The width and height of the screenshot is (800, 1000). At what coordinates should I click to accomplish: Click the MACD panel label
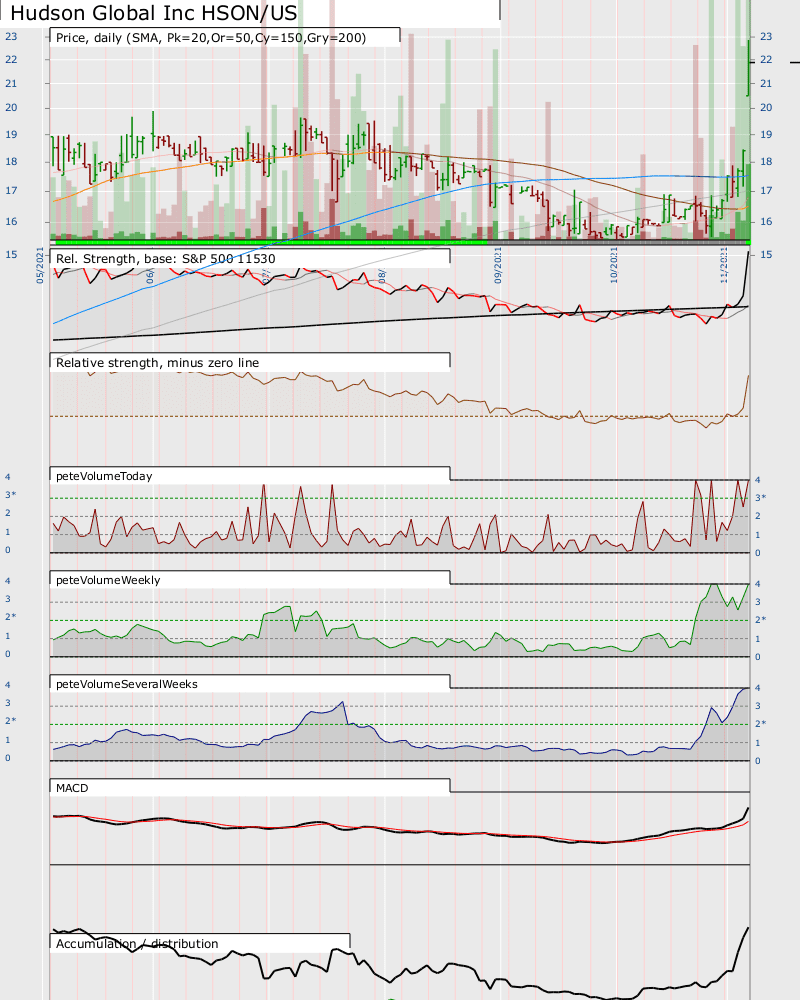coord(72,788)
